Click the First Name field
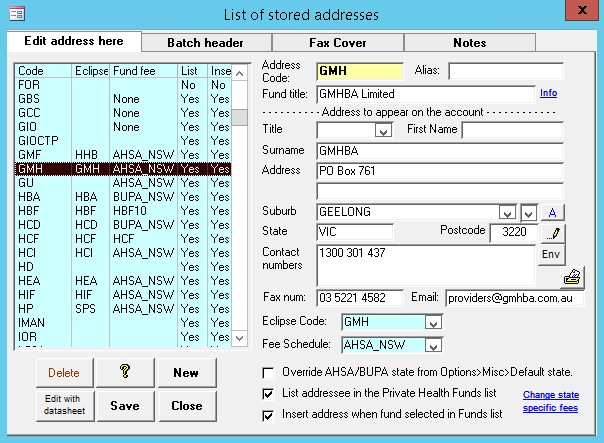This screenshot has width=604, height=443. [513, 130]
